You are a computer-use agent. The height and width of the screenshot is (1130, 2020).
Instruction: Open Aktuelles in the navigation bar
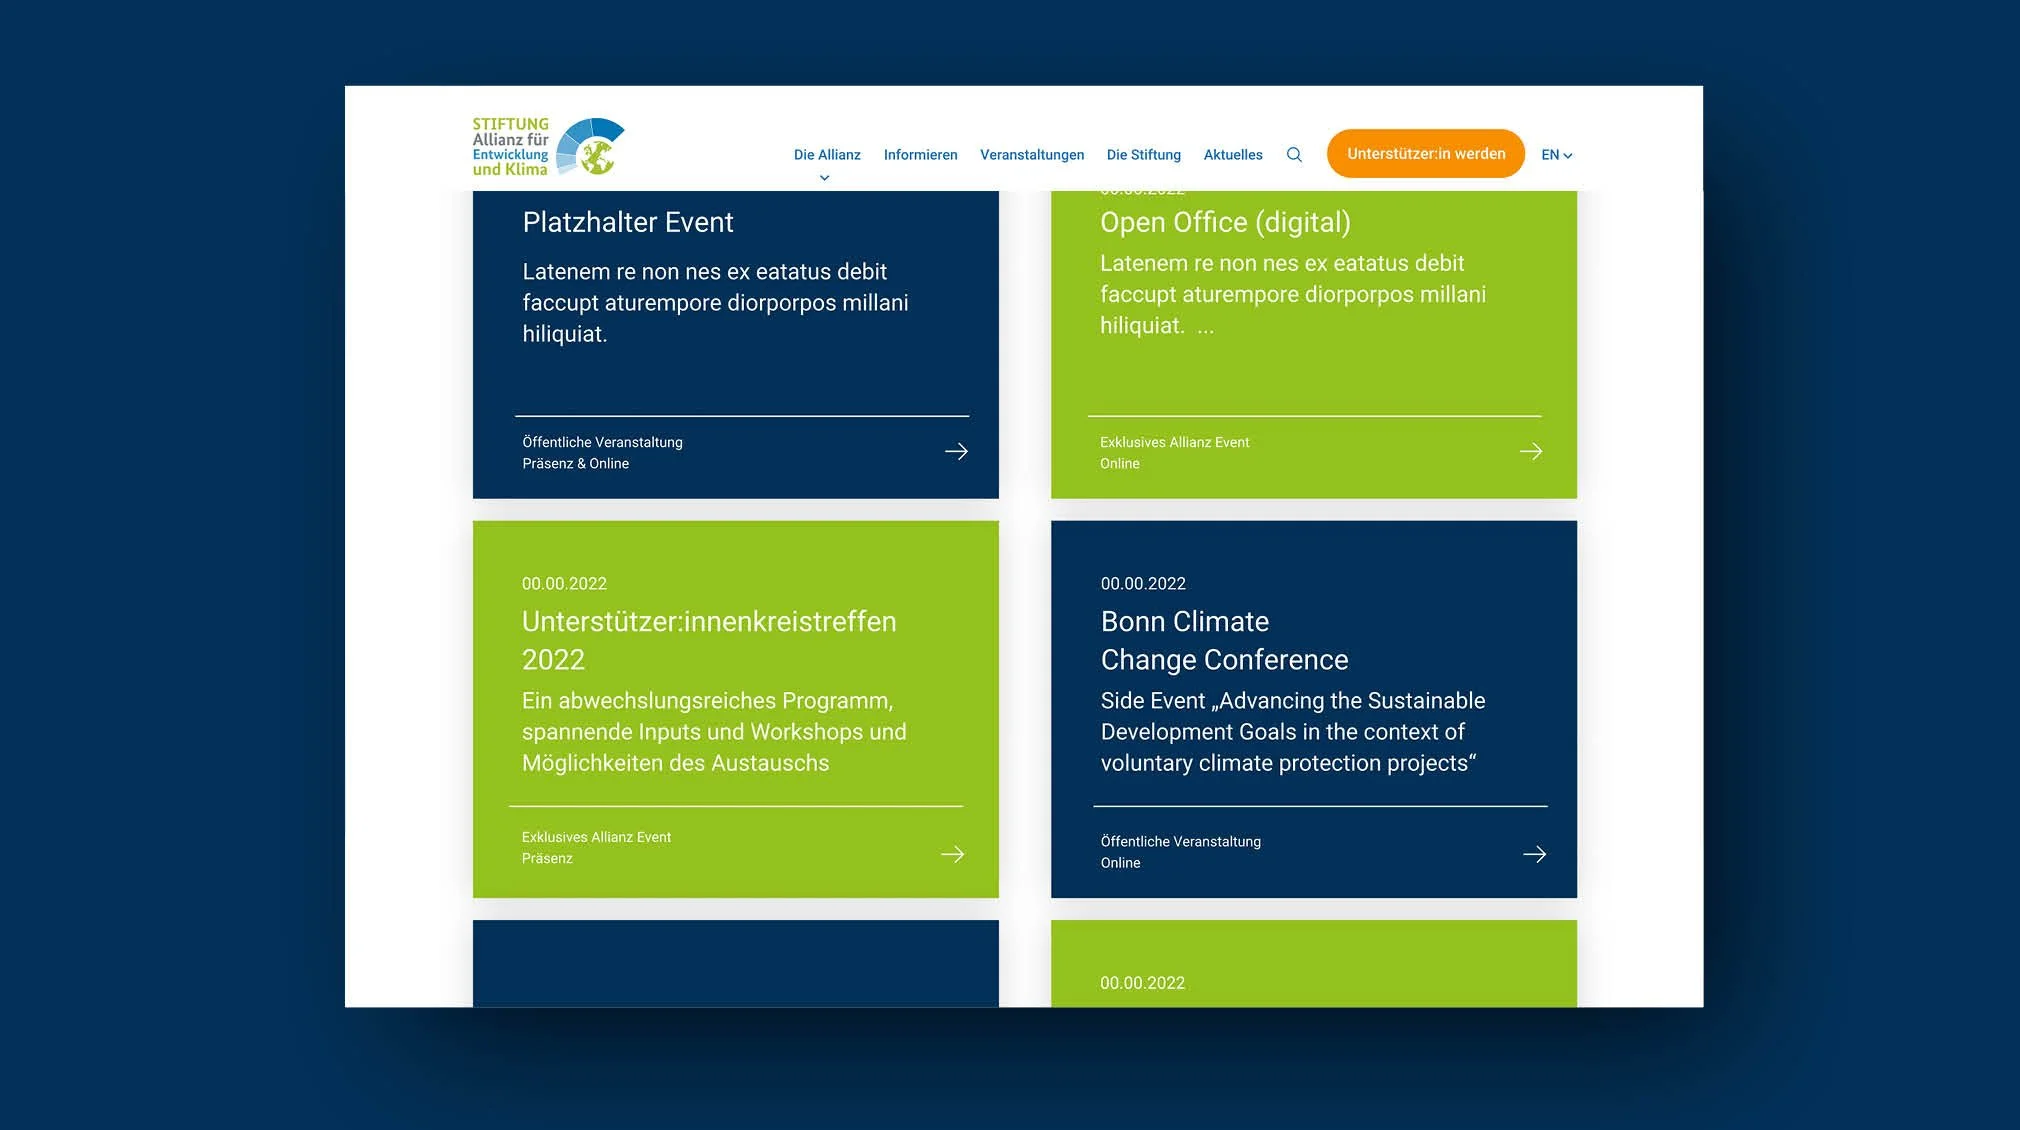coord(1232,155)
